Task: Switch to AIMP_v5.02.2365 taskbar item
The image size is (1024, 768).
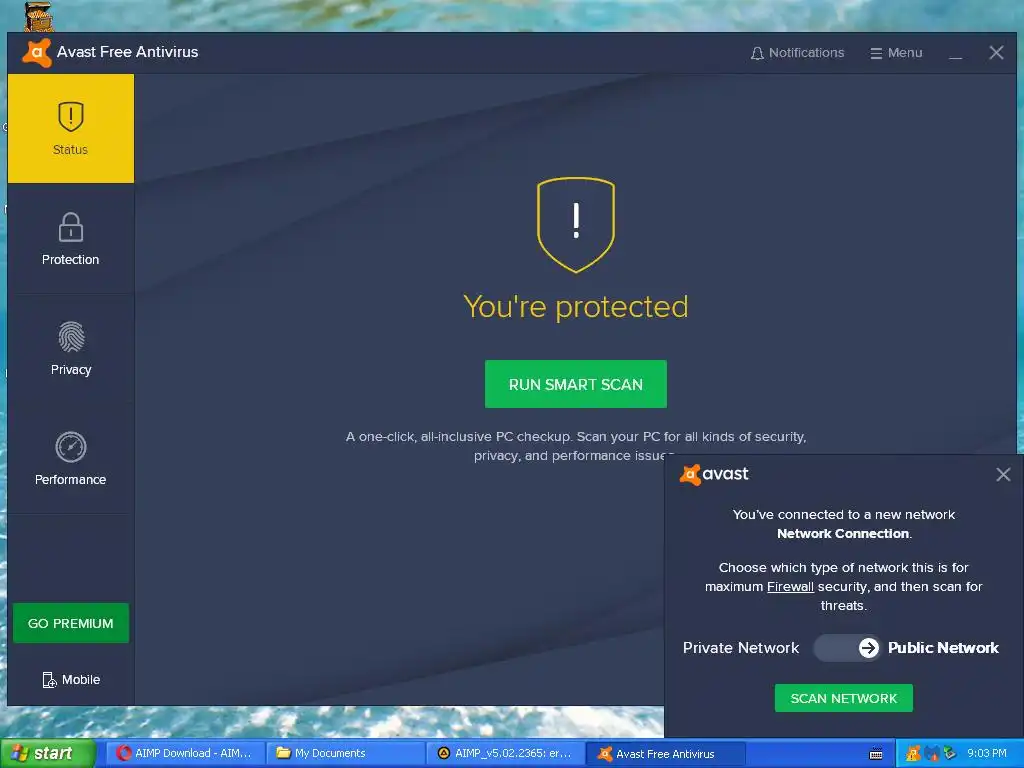Action: pyautogui.click(x=506, y=753)
